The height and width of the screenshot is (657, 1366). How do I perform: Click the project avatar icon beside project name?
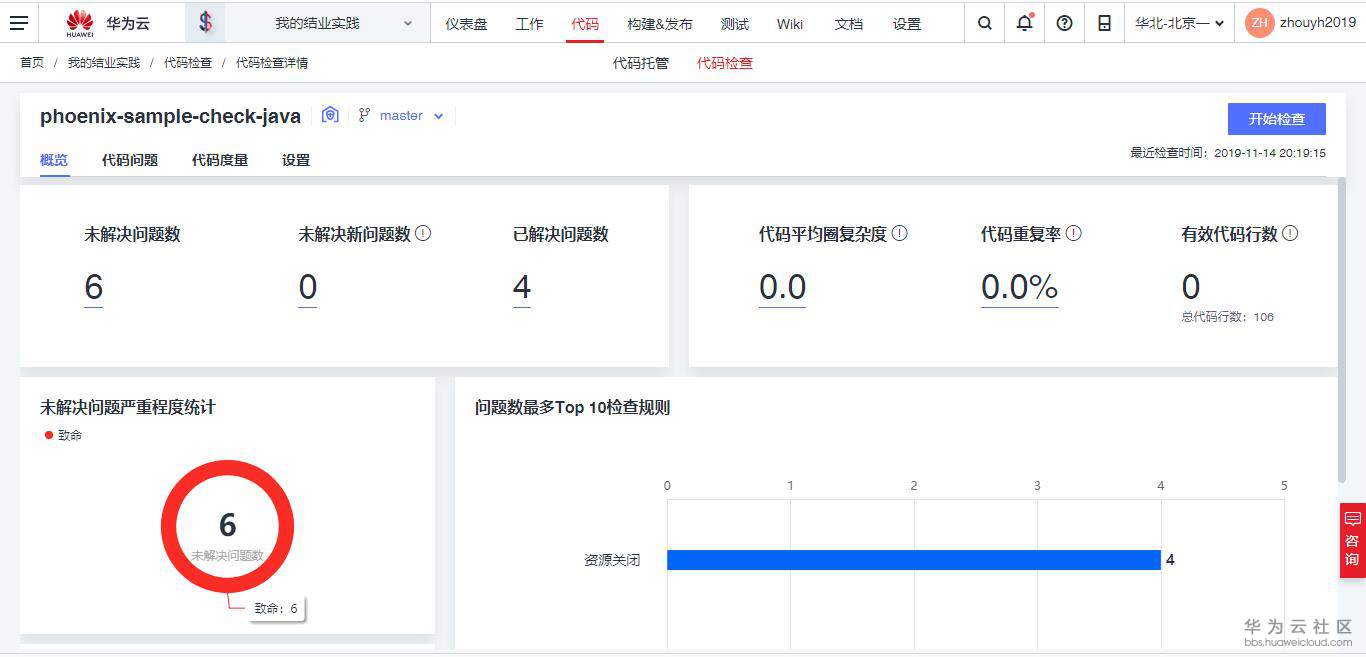[x=205, y=22]
